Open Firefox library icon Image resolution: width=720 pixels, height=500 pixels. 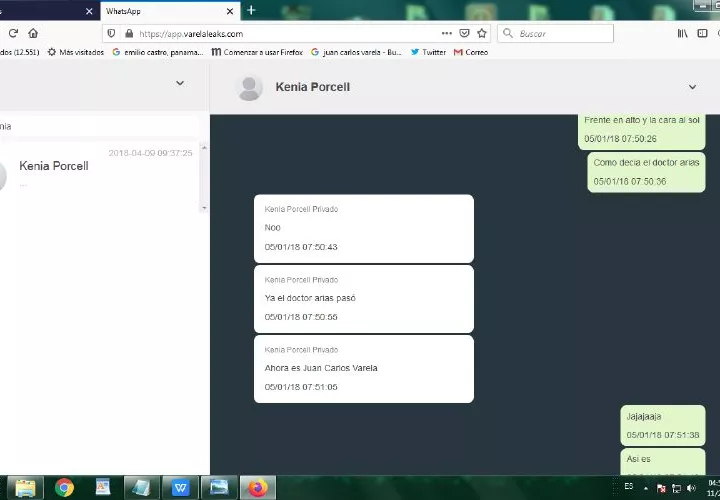[x=682, y=33]
